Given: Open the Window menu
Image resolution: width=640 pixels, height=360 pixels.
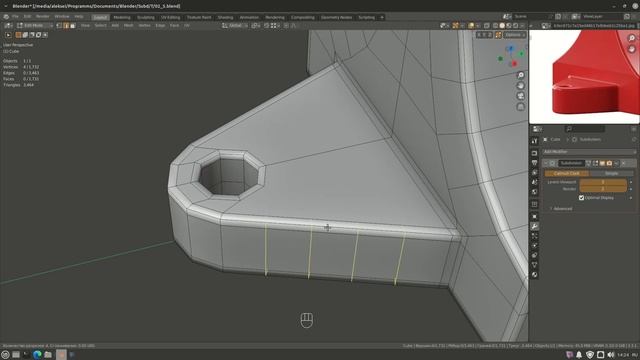Looking at the screenshot, I should point(62,17).
